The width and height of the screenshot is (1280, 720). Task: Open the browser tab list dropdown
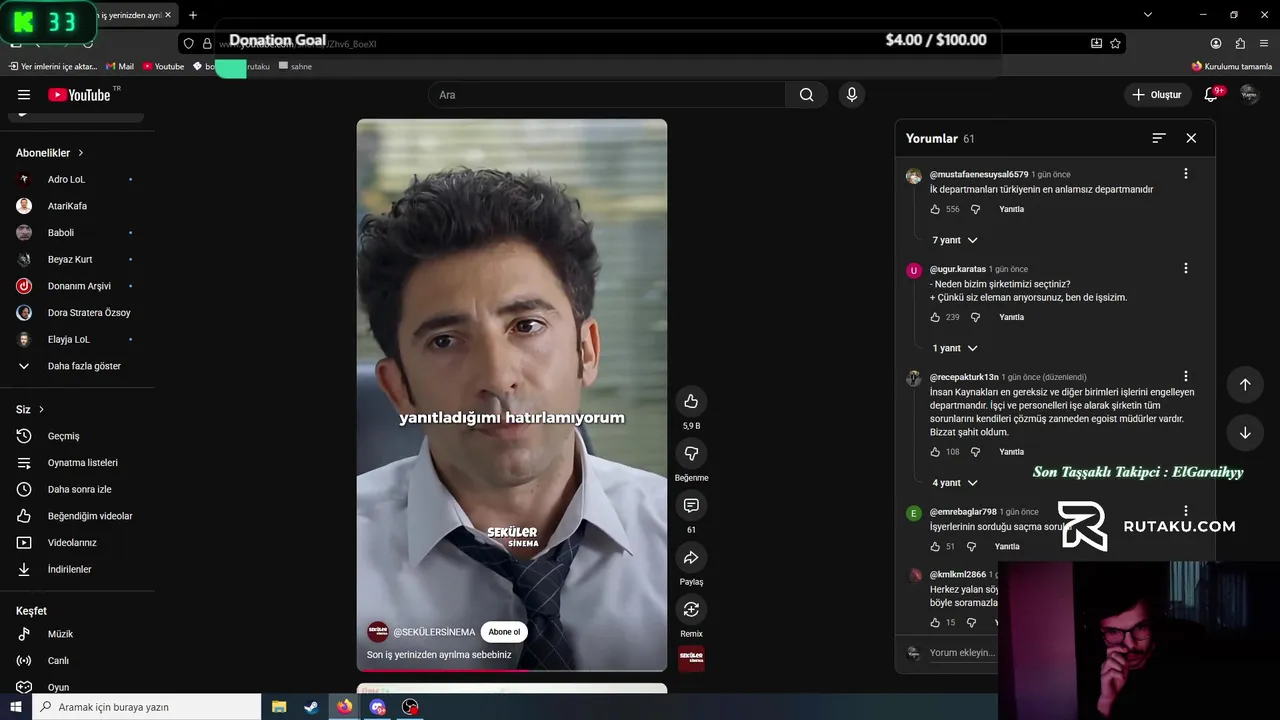[x=1148, y=15]
